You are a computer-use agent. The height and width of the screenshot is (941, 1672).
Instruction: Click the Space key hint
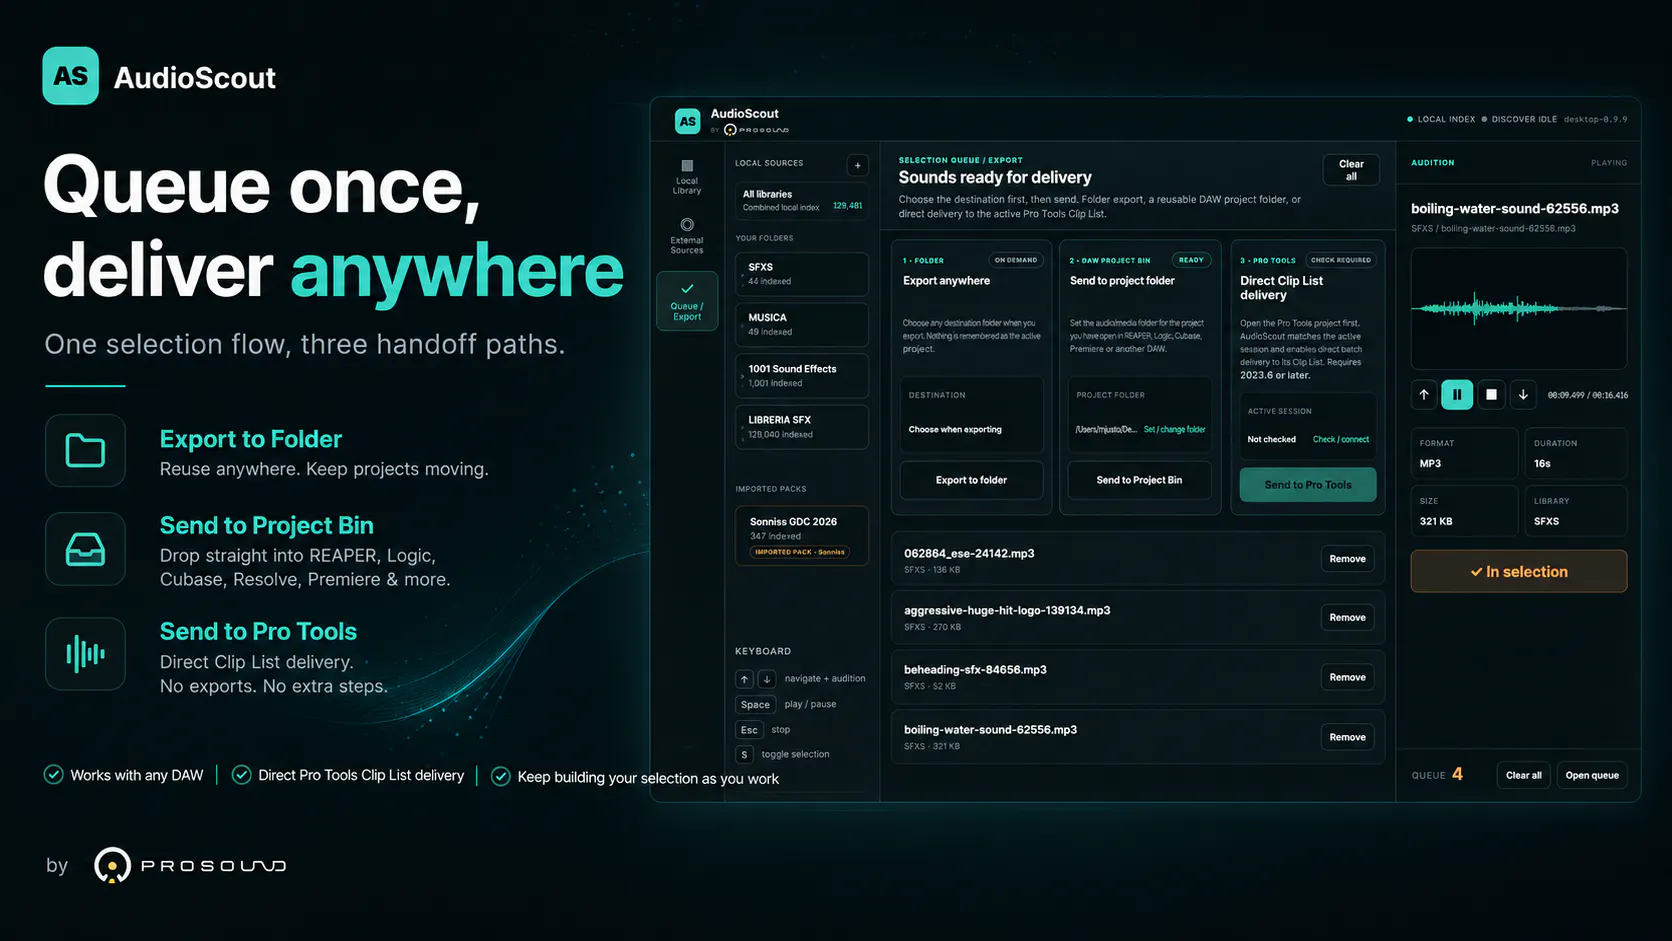pos(755,704)
